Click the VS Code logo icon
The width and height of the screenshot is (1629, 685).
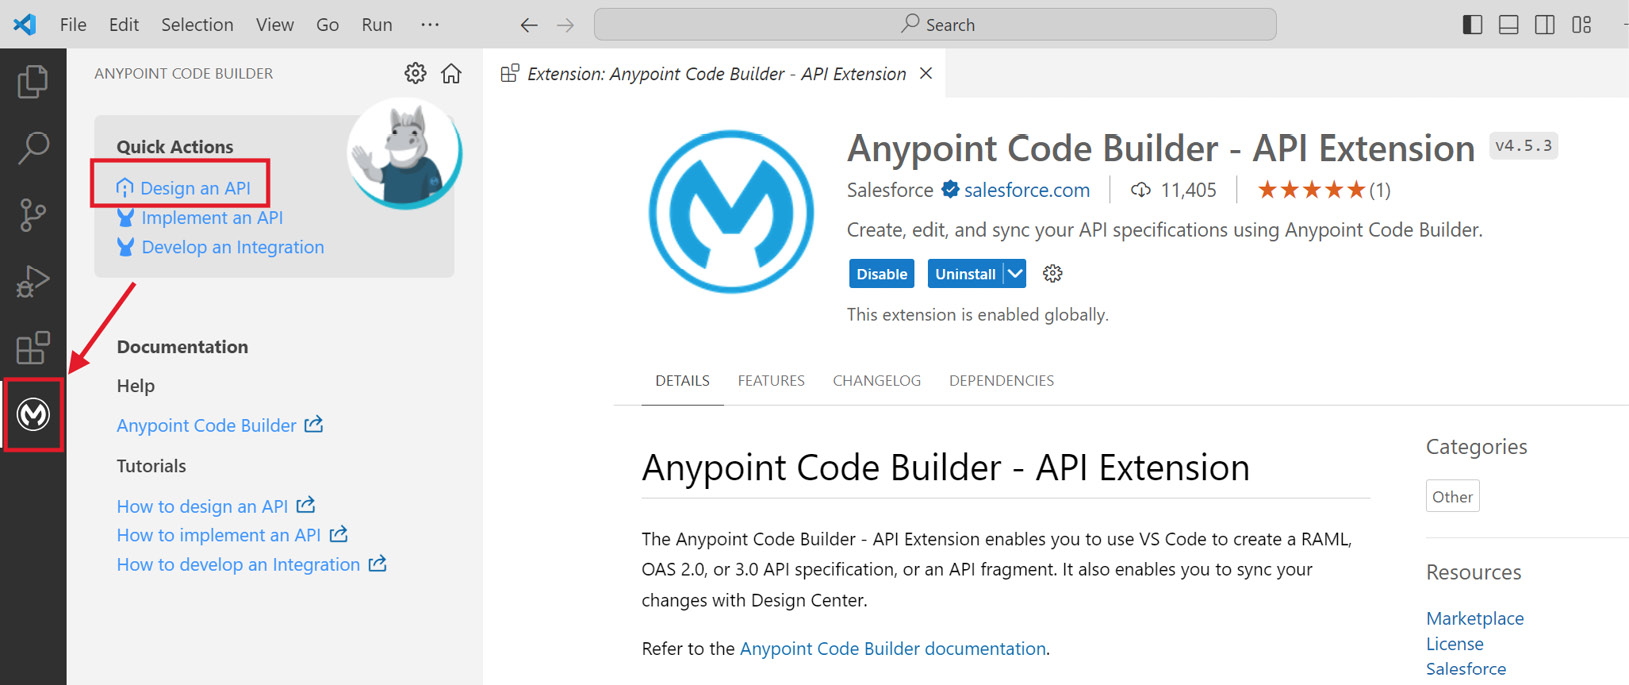[x=25, y=24]
